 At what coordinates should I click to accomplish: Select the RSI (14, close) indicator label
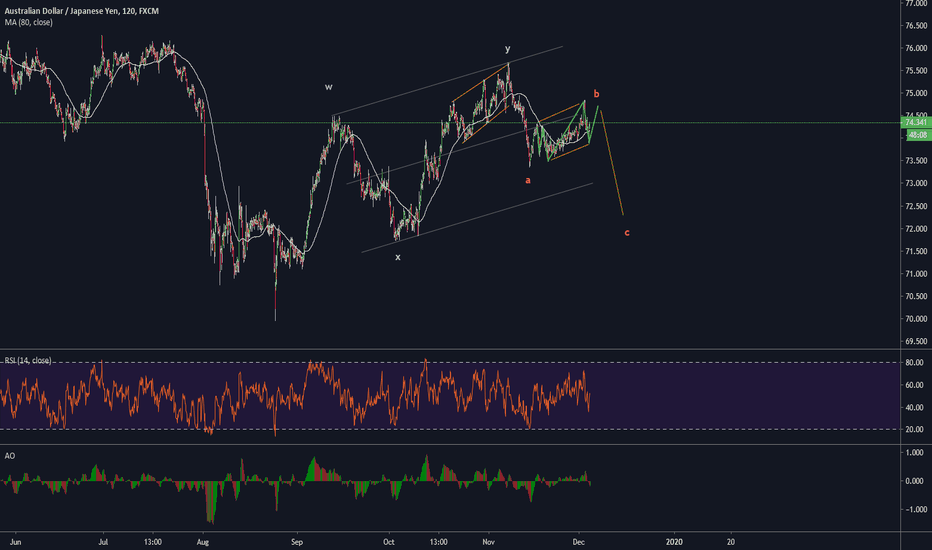(x=27, y=361)
